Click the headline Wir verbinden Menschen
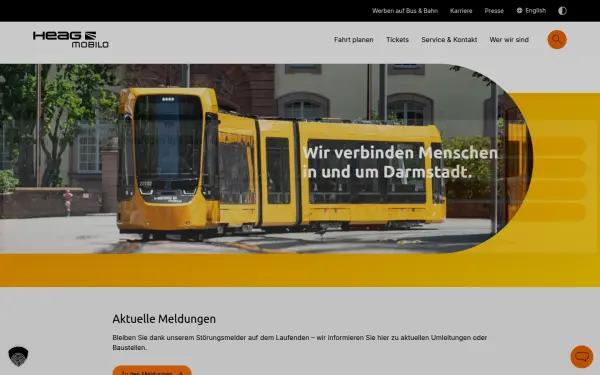The width and height of the screenshot is (600, 375). coord(400,153)
